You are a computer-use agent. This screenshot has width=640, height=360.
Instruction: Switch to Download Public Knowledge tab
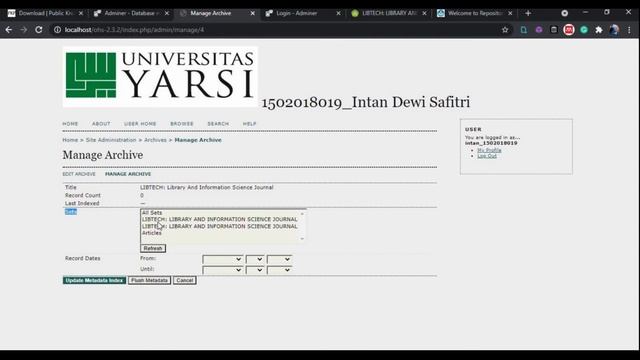click(45, 13)
